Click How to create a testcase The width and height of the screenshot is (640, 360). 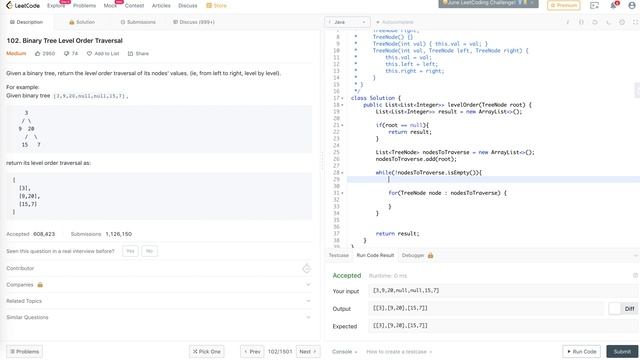pos(399,351)
